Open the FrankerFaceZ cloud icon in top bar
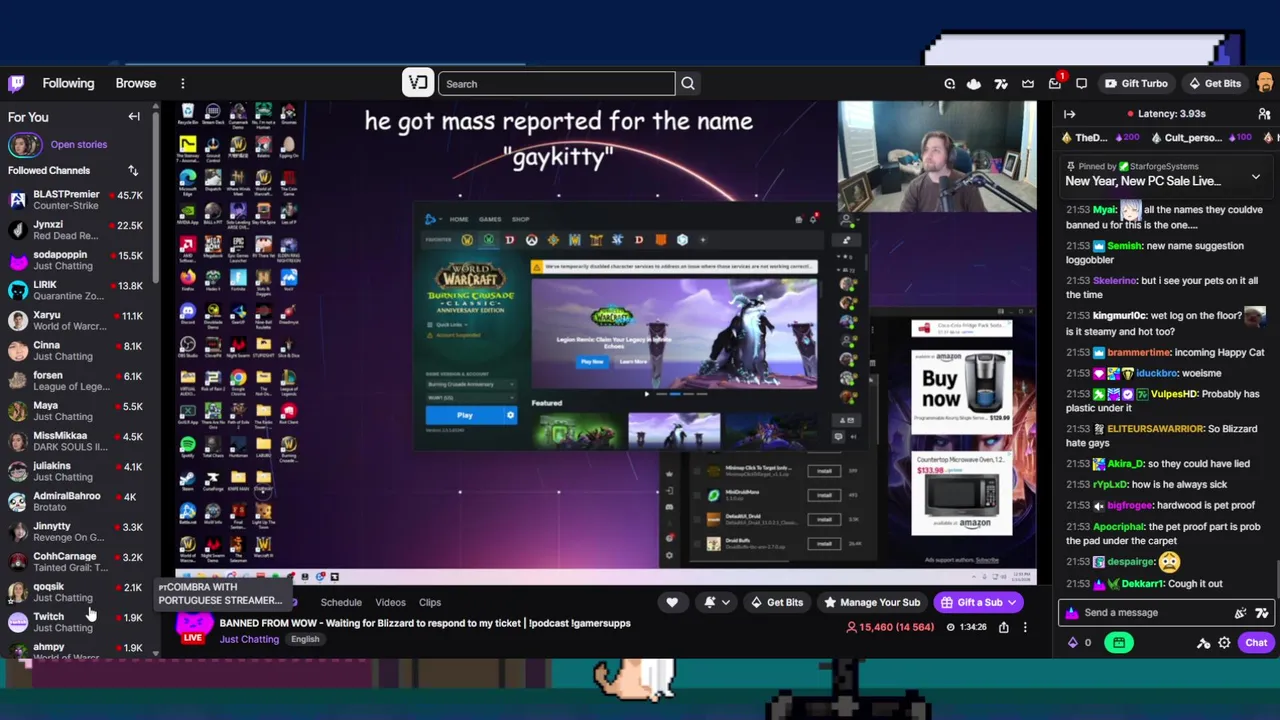 974,84
